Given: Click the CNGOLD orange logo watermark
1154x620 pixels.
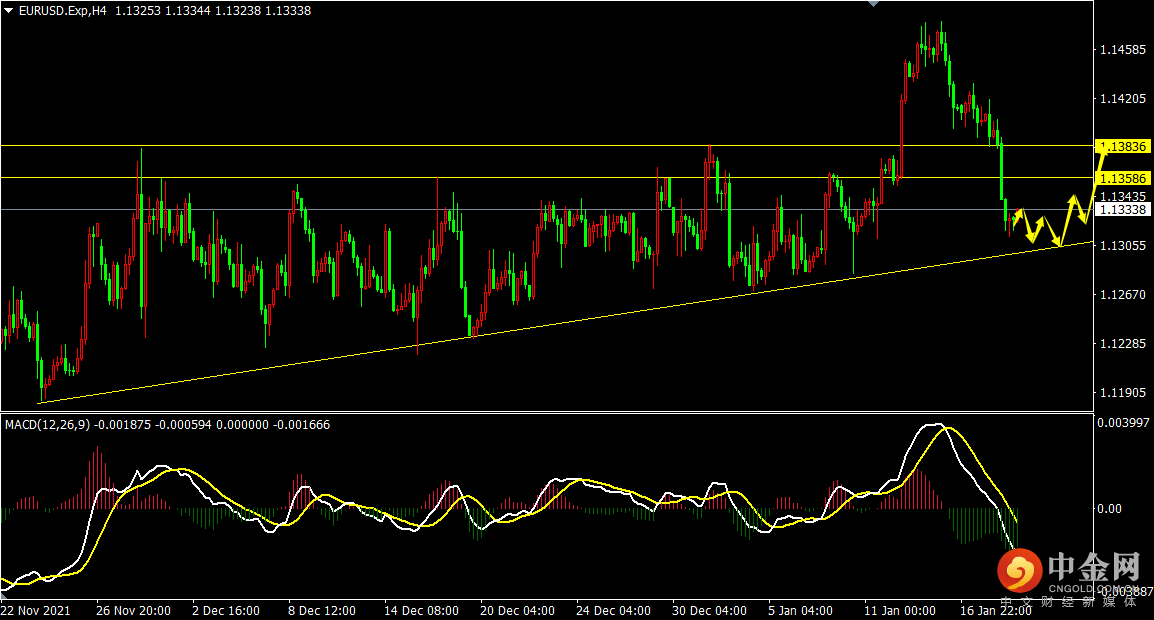Looking at the screenshot, I should (1019, 571).
